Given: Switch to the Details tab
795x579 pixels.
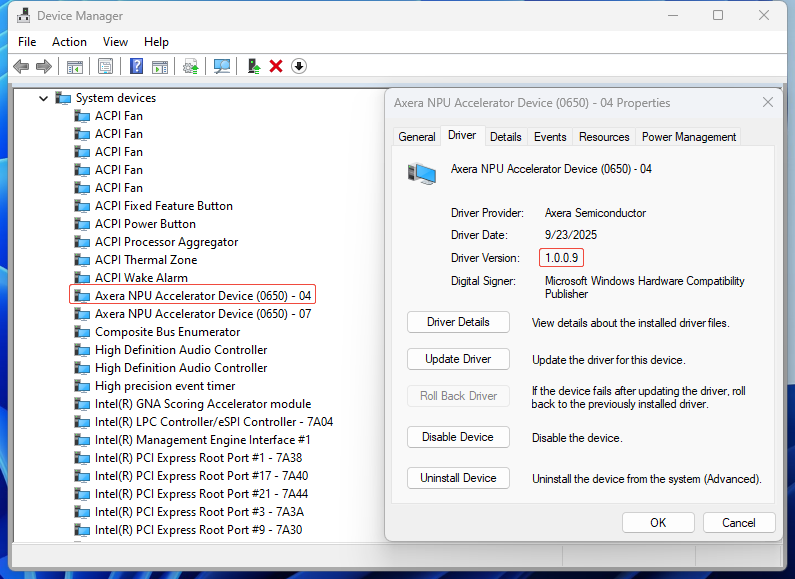Looking at the screenshot, I should (x=505, y=137).
